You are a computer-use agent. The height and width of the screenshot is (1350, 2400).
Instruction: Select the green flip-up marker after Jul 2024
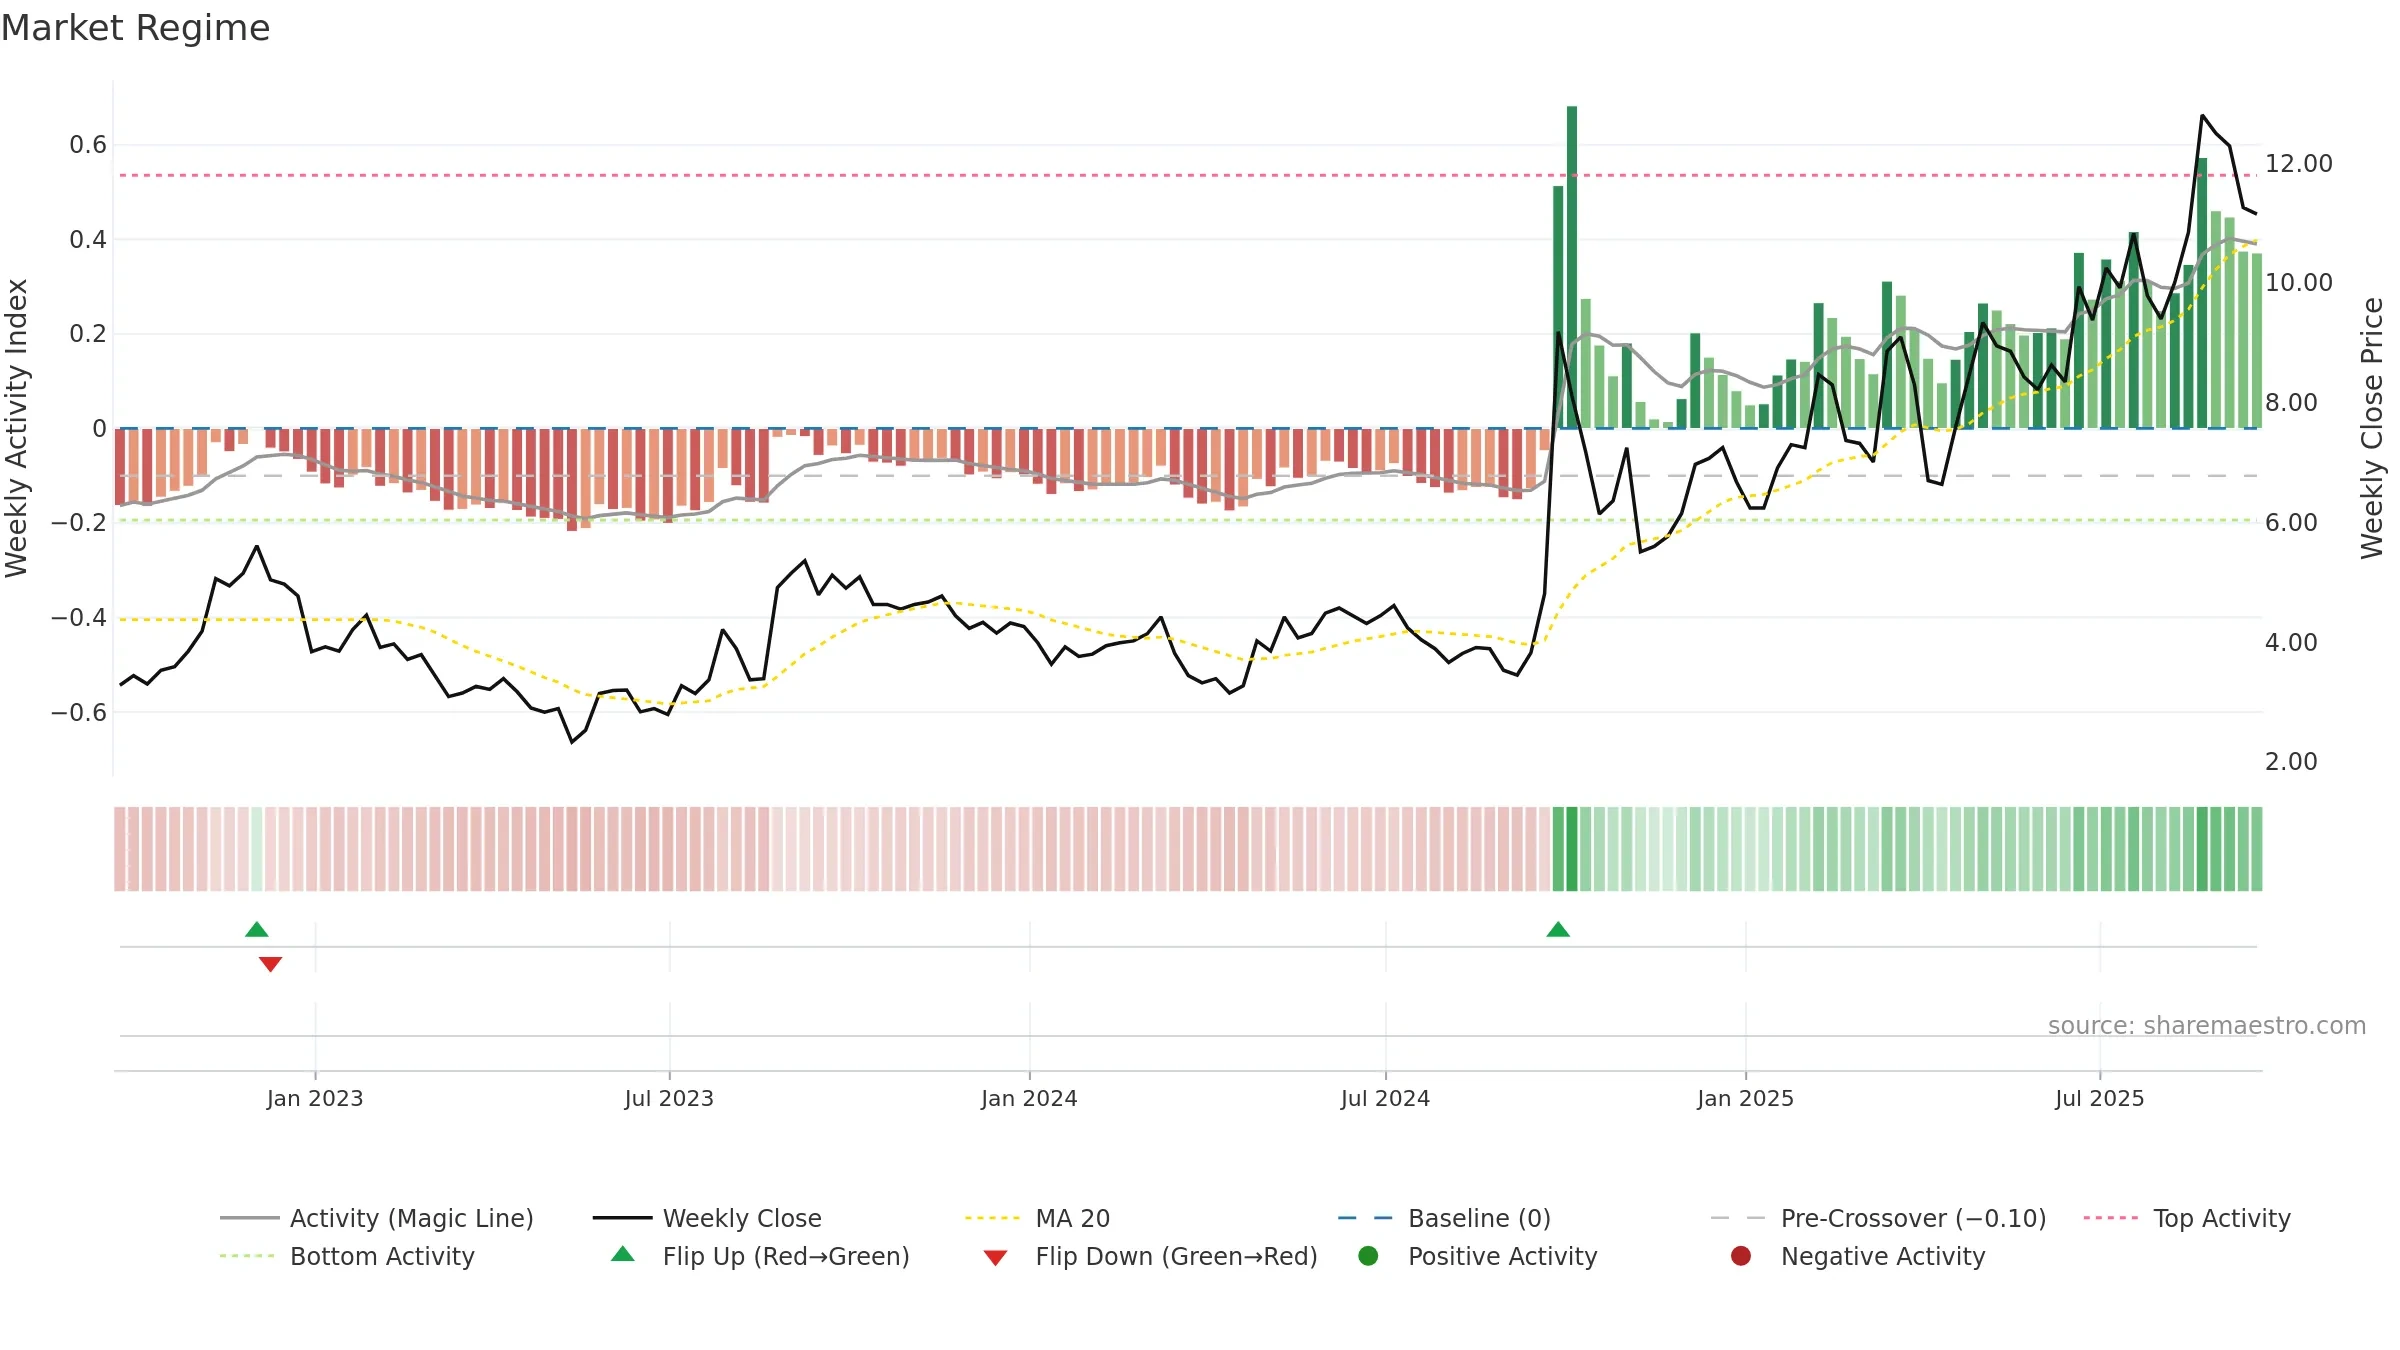coord(1558,929)
